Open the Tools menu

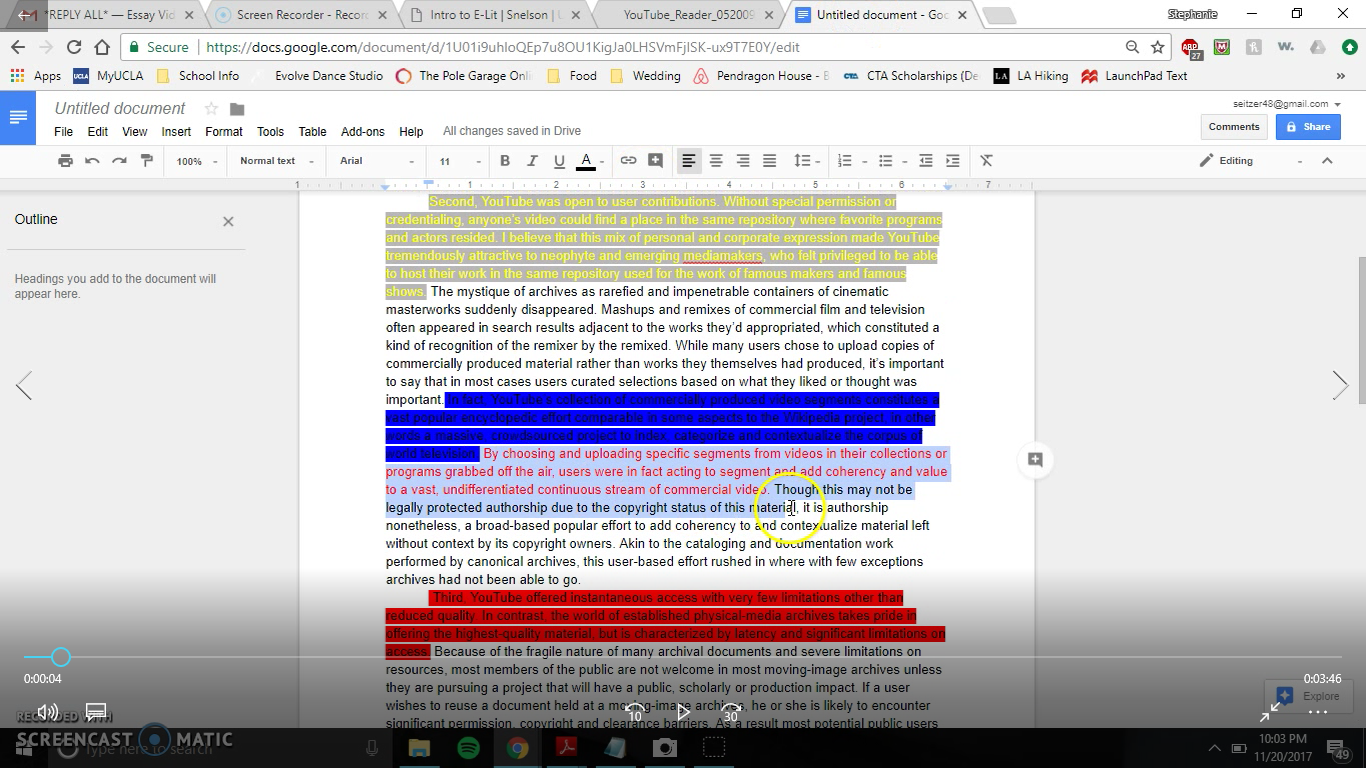click(x=270, y=131)
